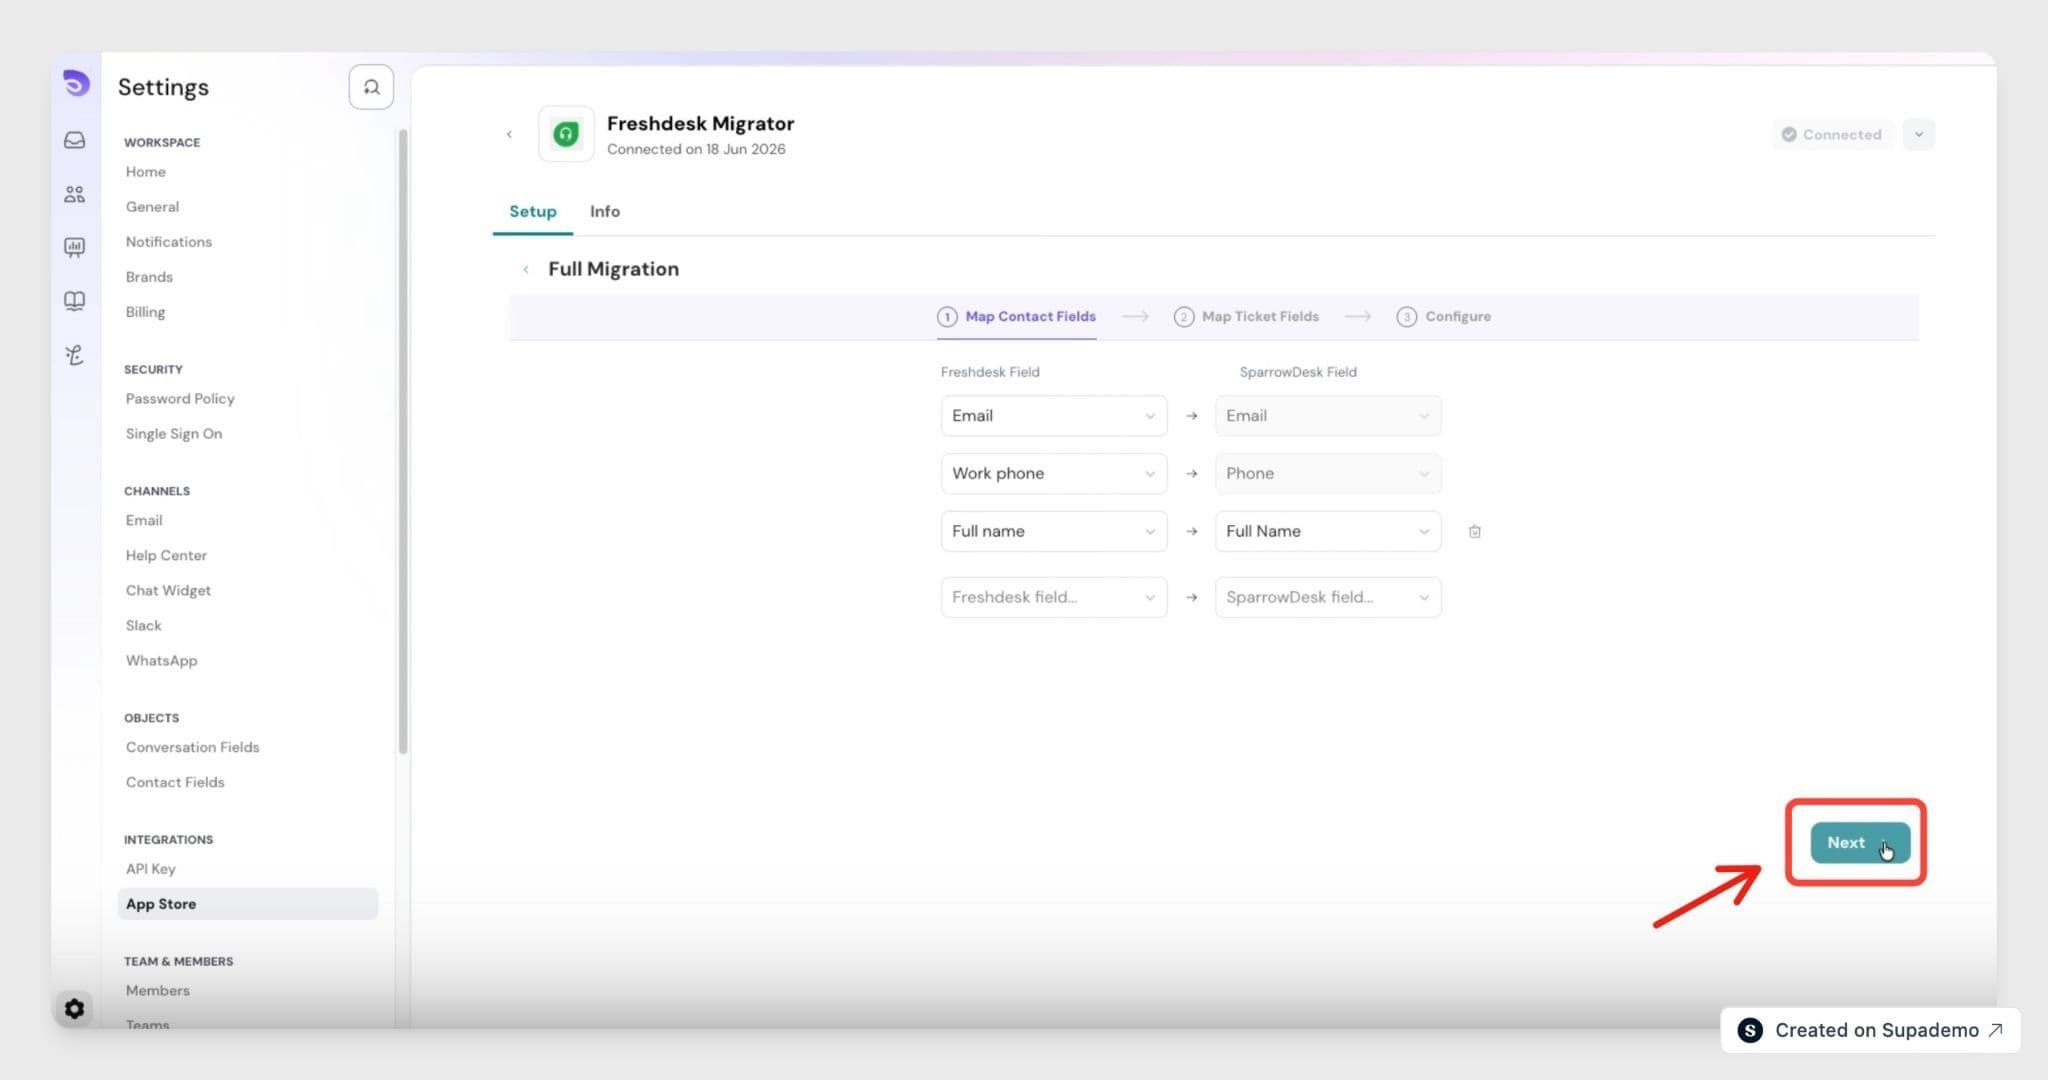Go back using arrow beside Freshdesk logo
This screenshot has width=2048, height=1080.
509,134
